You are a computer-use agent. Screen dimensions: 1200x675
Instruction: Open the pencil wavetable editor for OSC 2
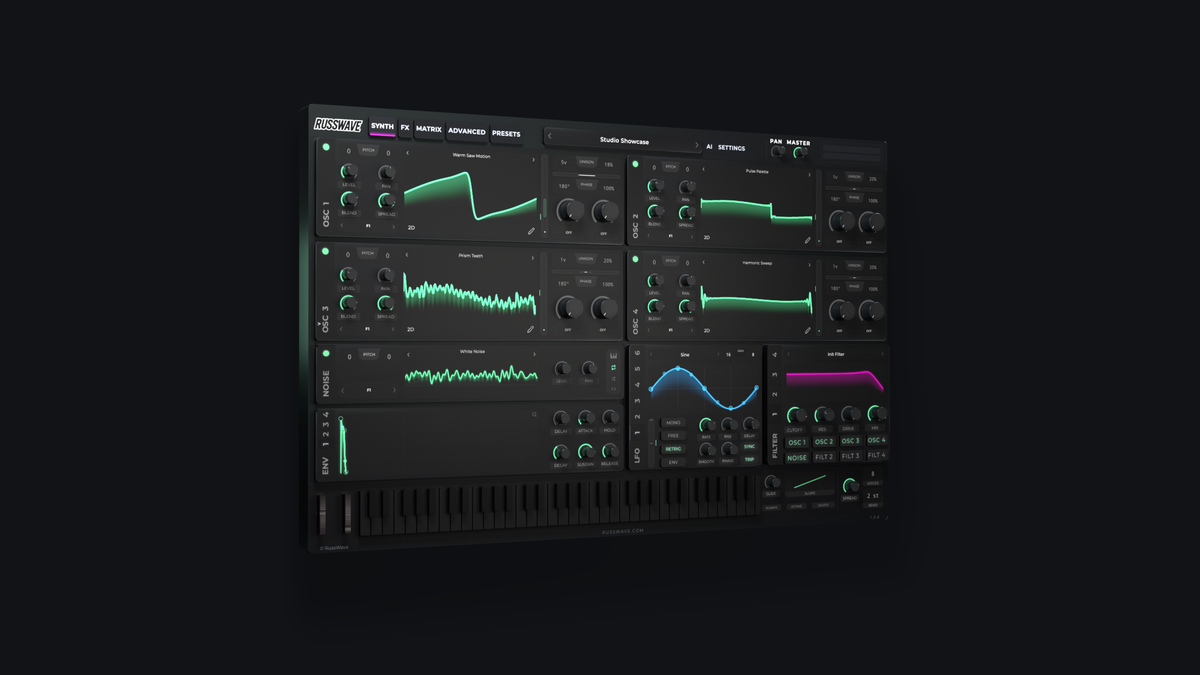point(808,240)
